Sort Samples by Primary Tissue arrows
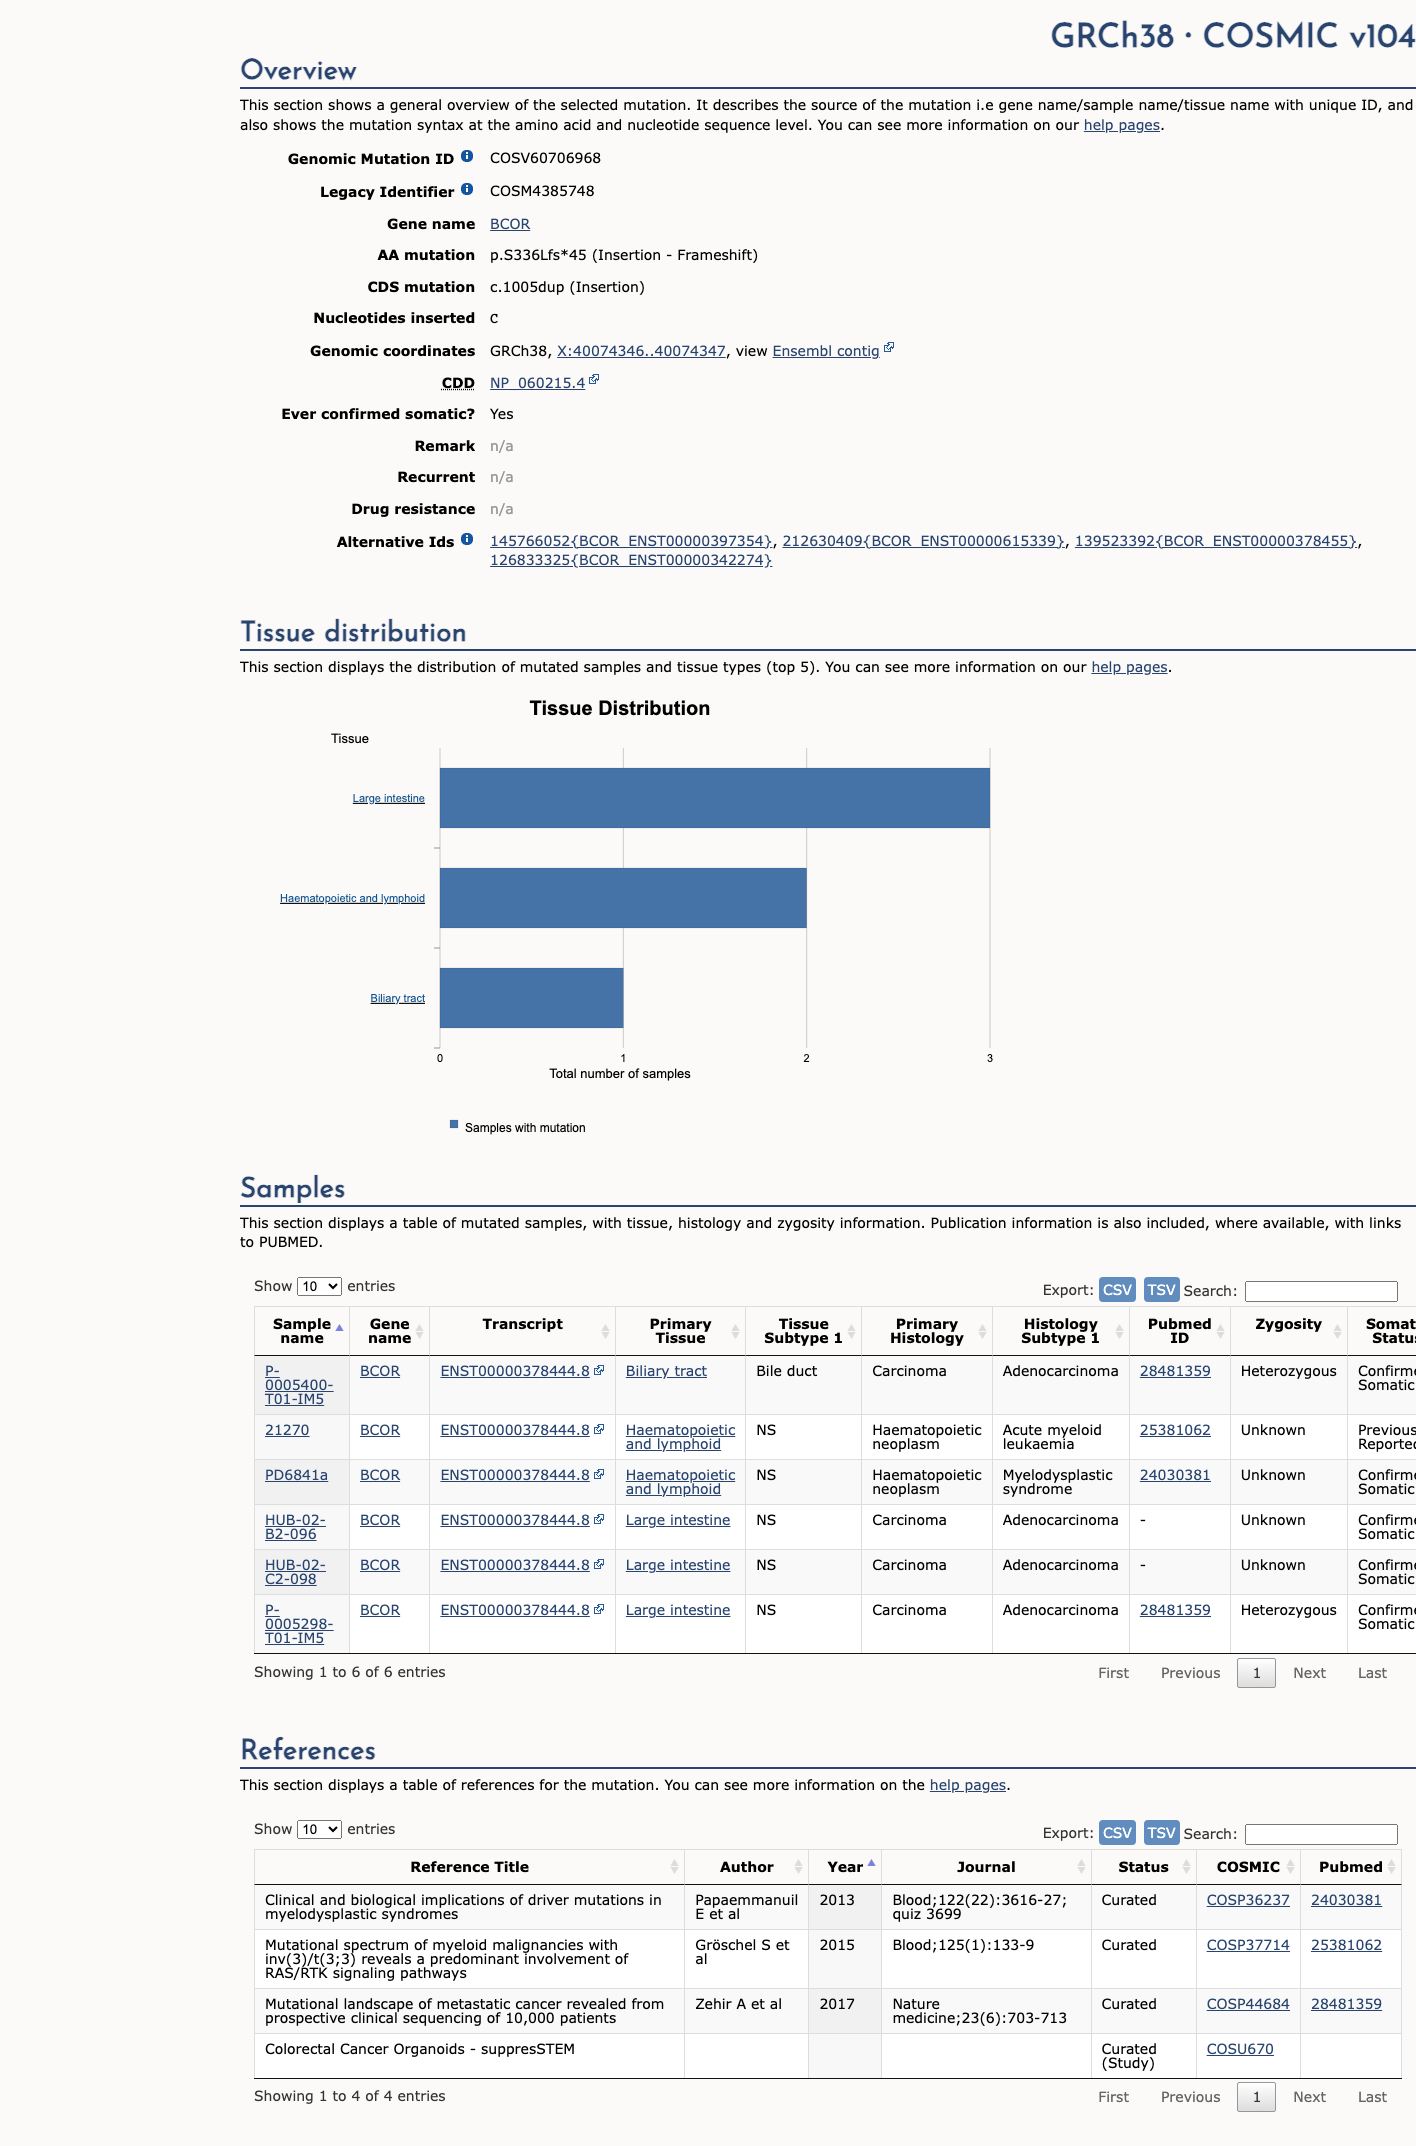This screenshot has width=1416, height=2146. tap(735, 1331)
